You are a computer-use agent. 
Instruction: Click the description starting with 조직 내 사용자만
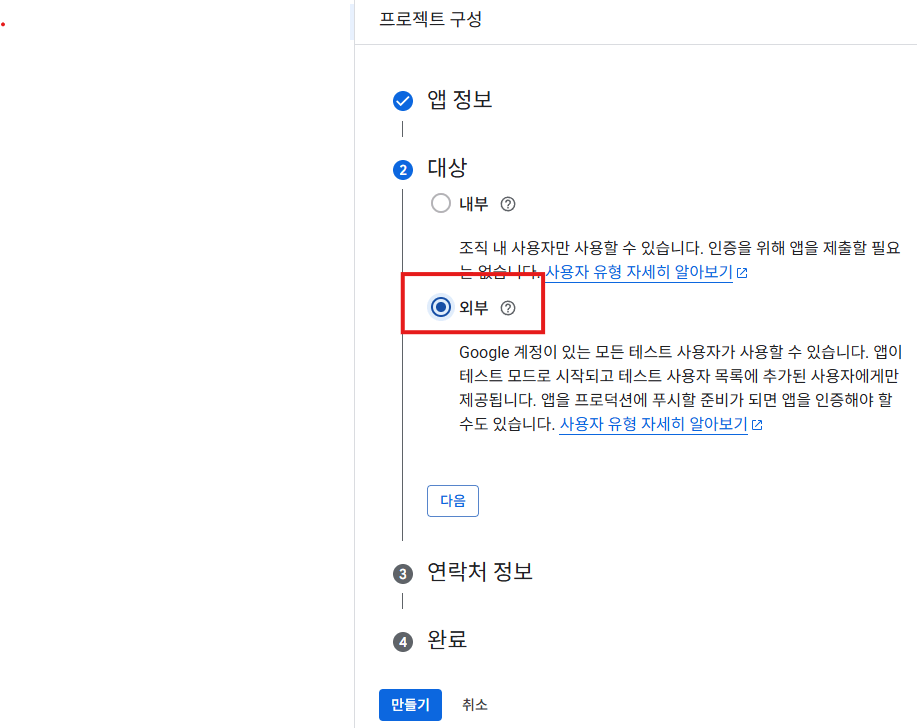click(680, 260)
